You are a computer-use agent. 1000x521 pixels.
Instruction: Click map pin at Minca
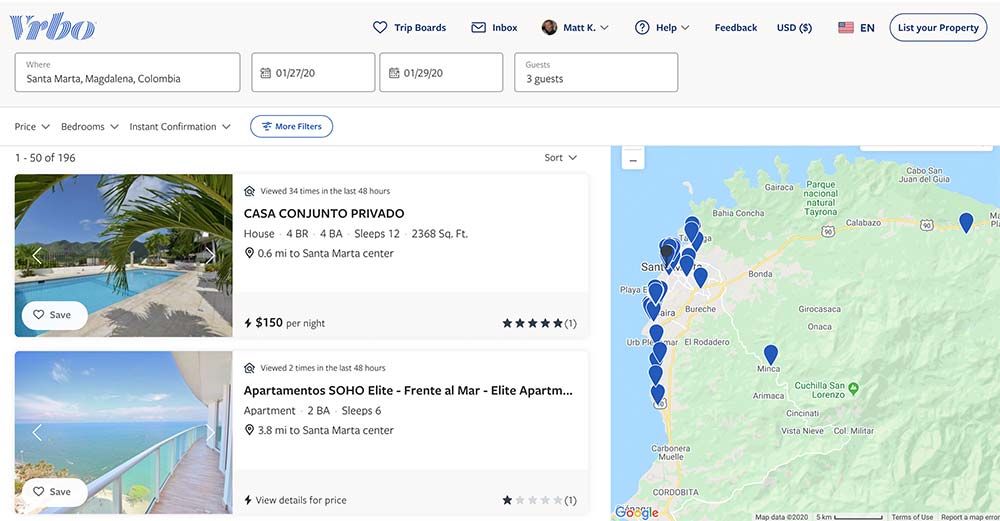(x=770, y=355)
